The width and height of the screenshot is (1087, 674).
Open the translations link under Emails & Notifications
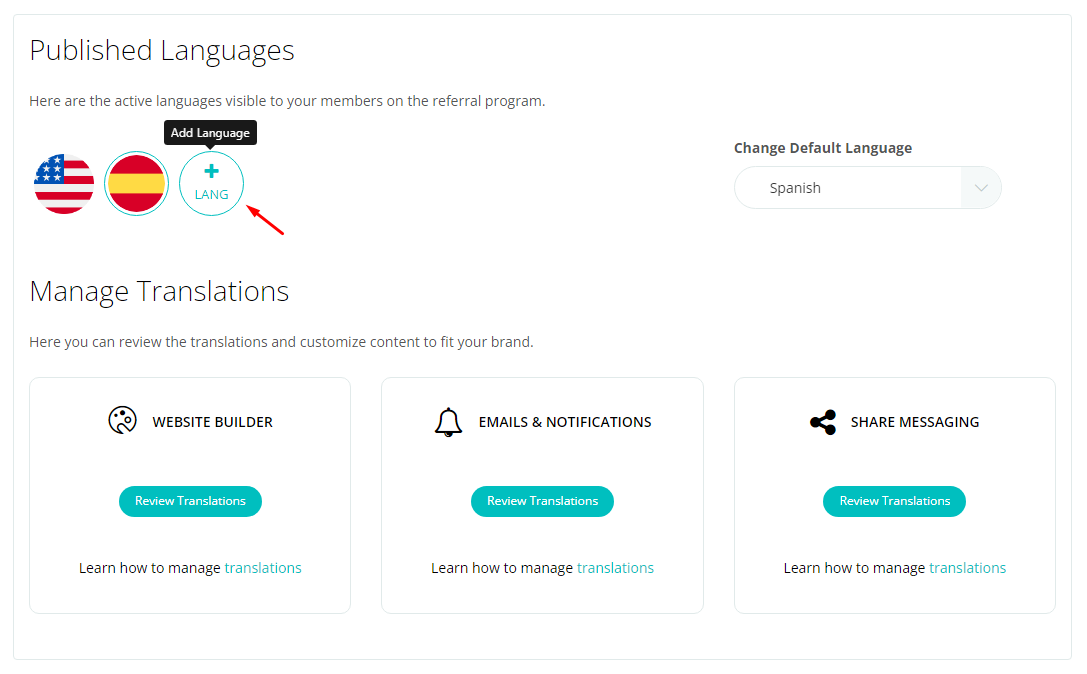(615, 567)
